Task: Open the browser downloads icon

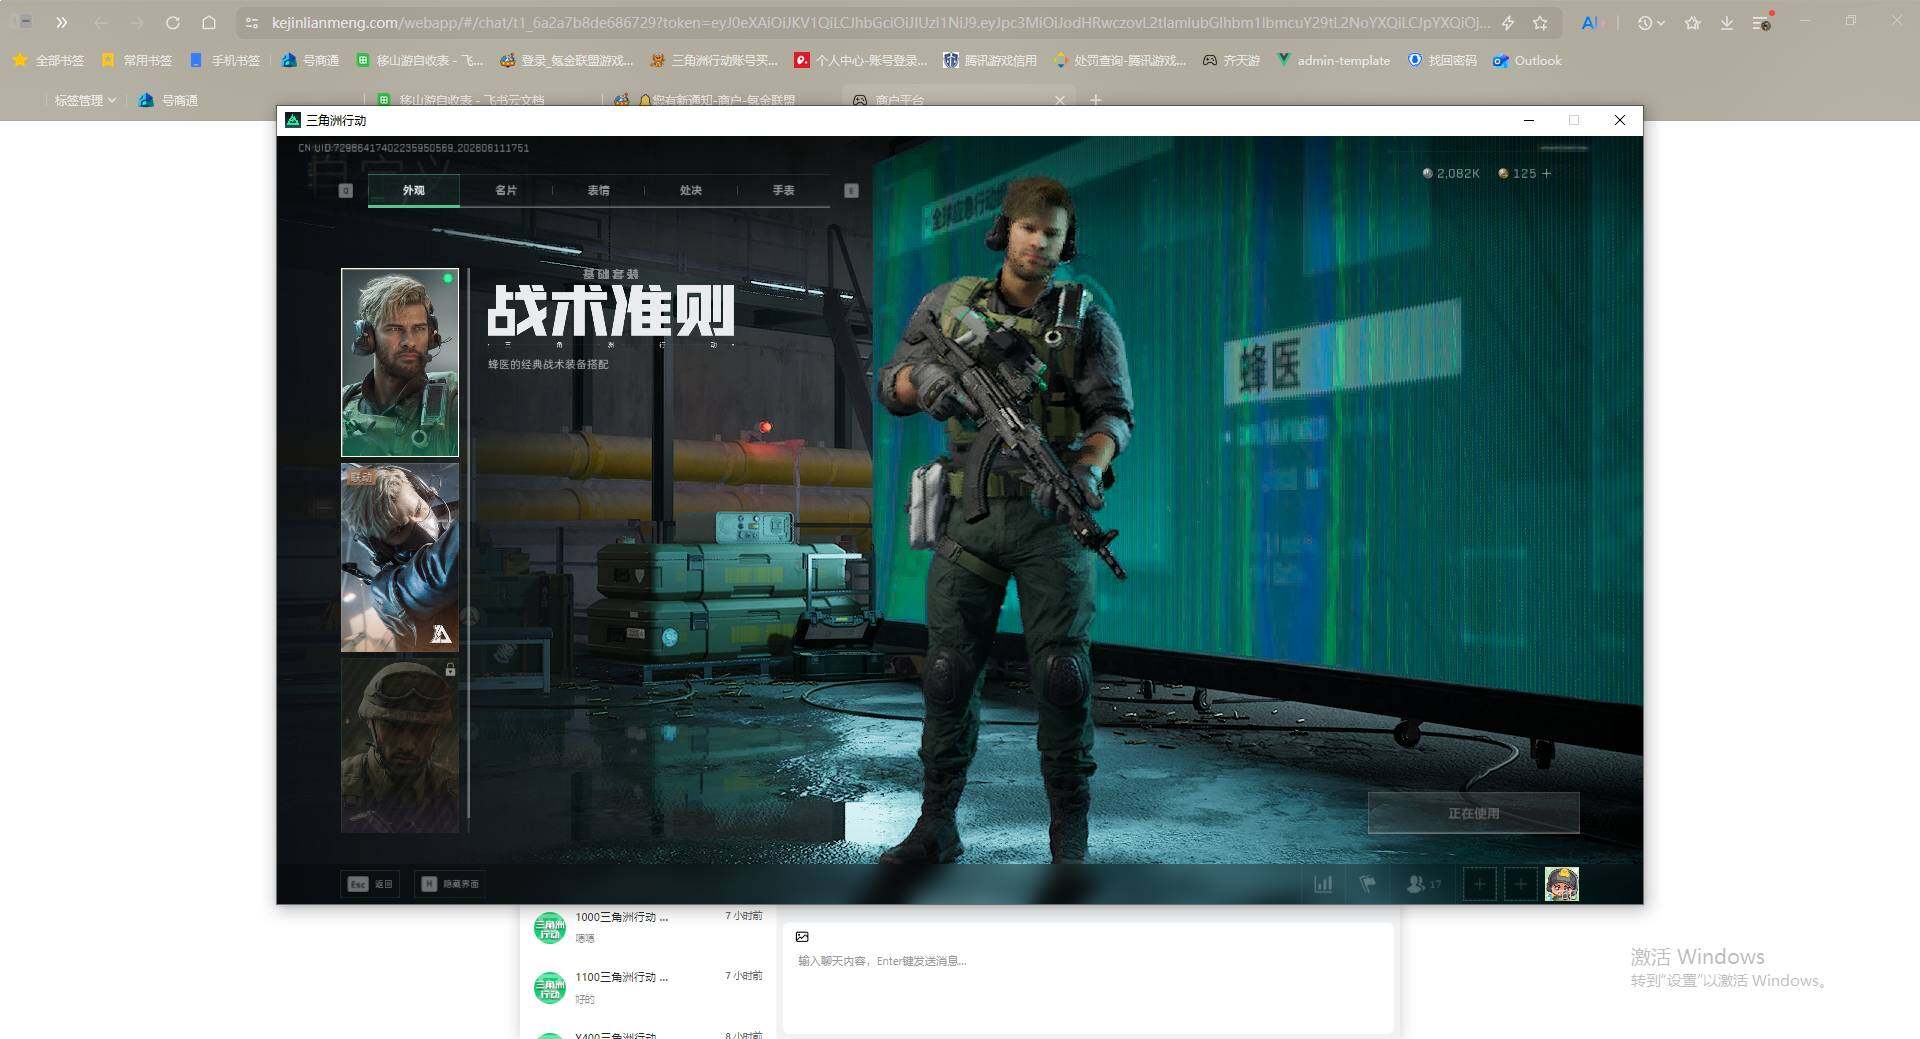Action: tap(1727, 22)
